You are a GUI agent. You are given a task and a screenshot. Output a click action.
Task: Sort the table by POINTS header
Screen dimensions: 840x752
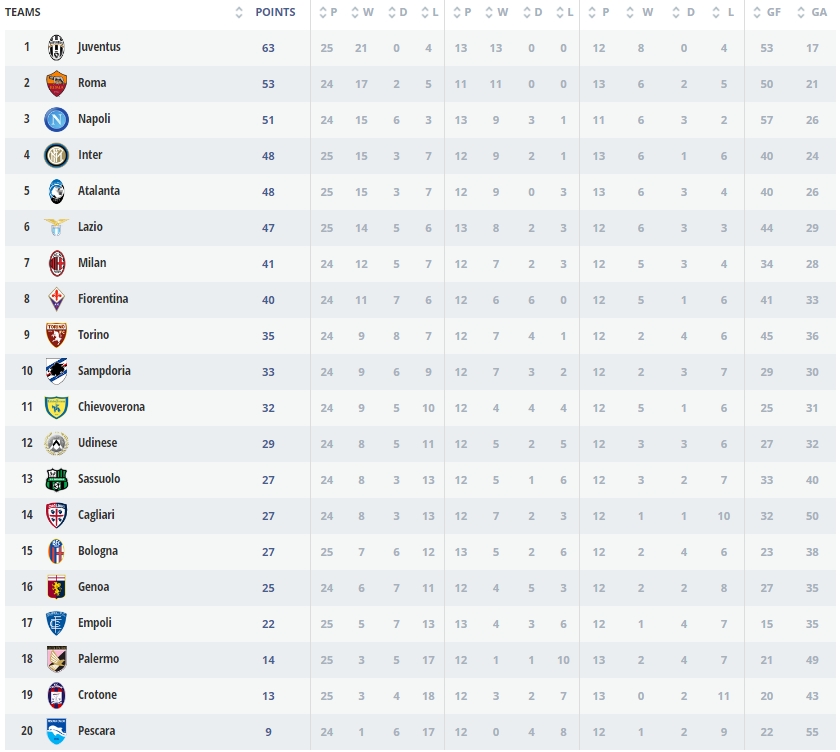click(x=275, y=13)
